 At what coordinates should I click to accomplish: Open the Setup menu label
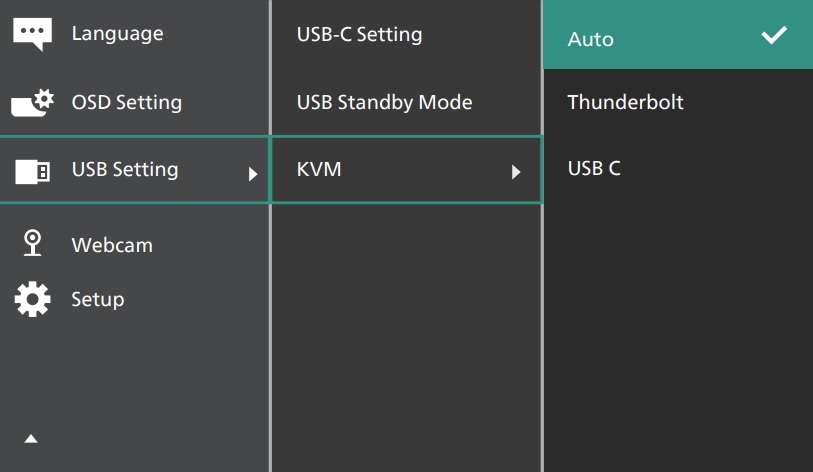[98, 299]
